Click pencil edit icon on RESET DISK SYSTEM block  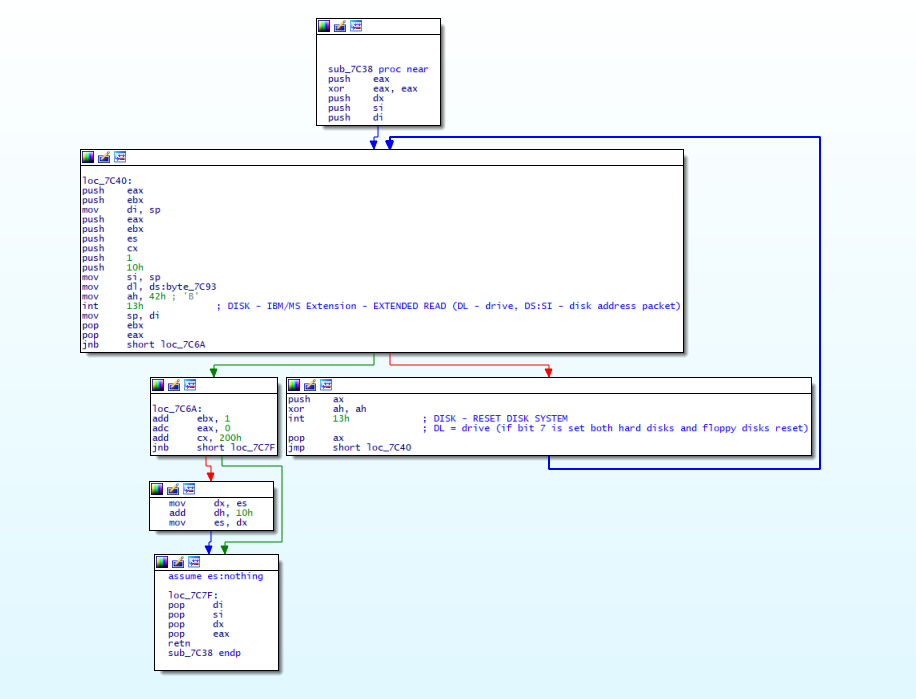point(310,385)
